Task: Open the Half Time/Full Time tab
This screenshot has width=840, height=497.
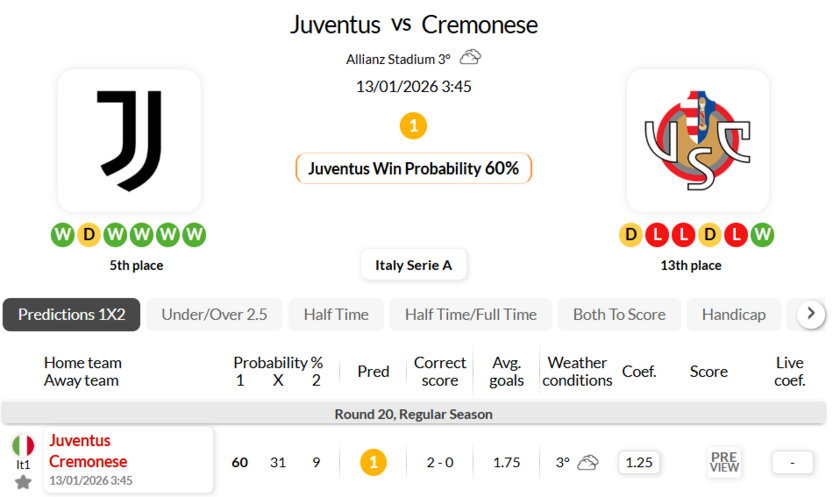Action: (470, 314)
